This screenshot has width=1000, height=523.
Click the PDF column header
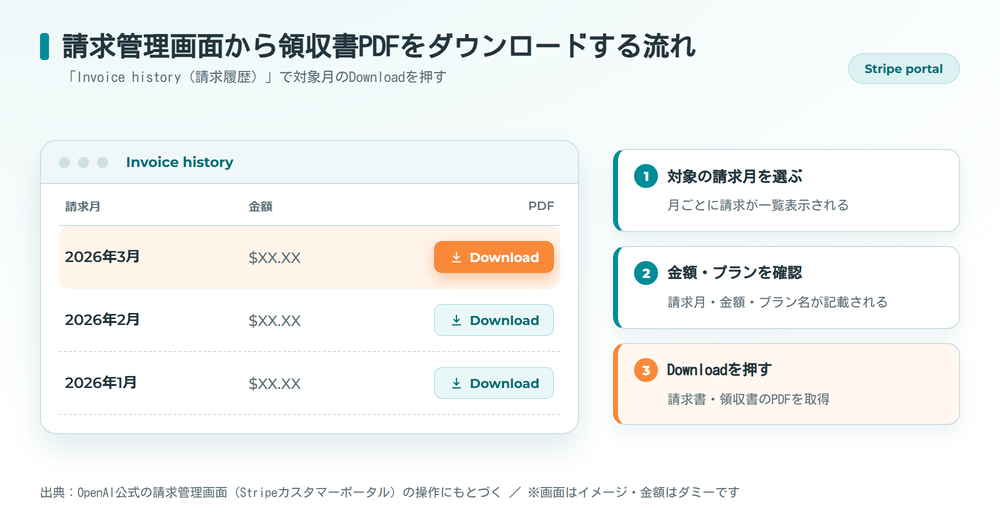(x=541, y=206)
